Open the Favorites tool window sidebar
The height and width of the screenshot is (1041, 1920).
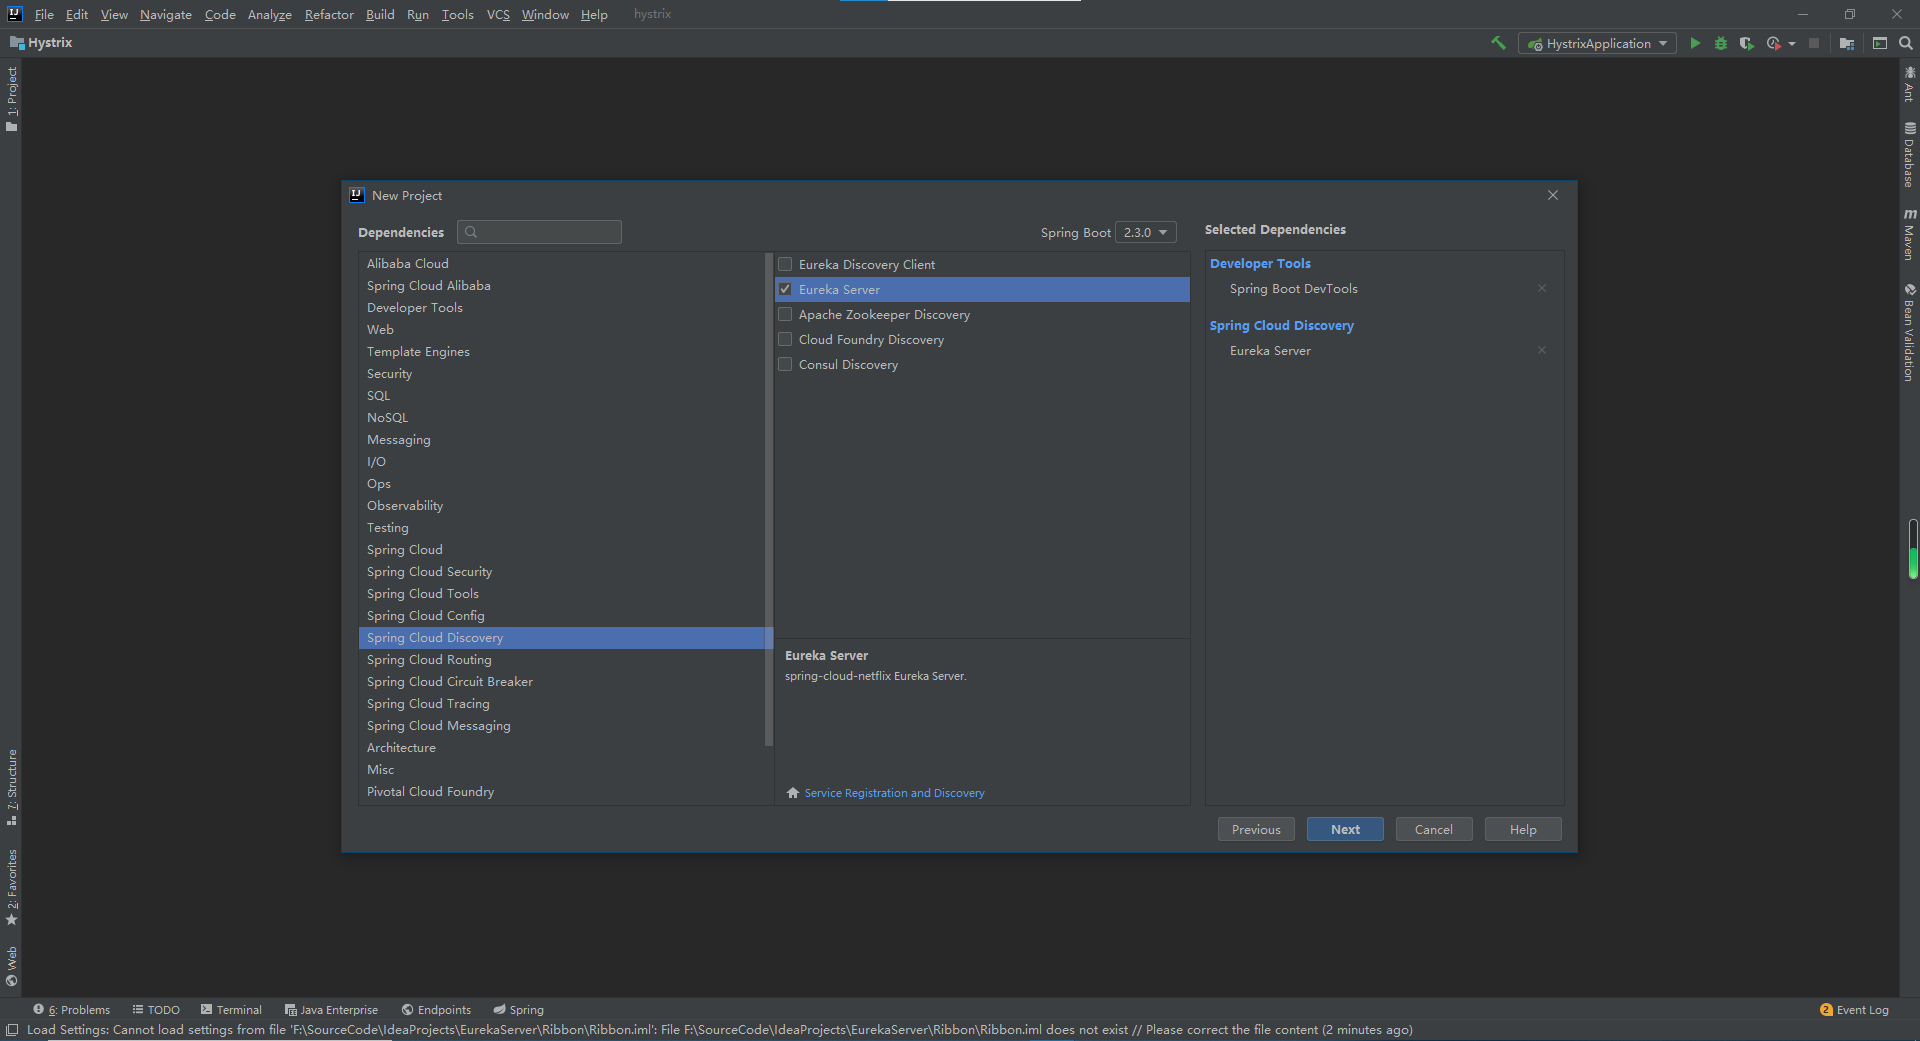tap(12, 887)
